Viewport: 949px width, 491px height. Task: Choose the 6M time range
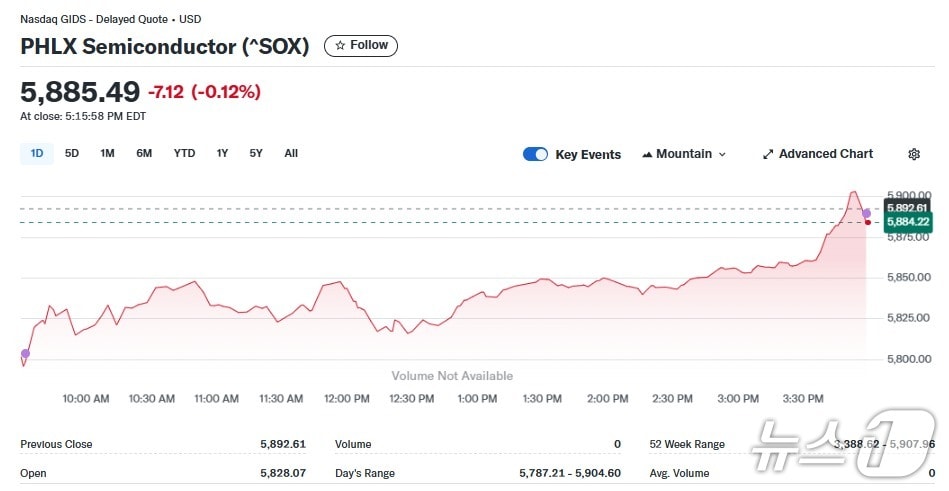click(144, 153)
